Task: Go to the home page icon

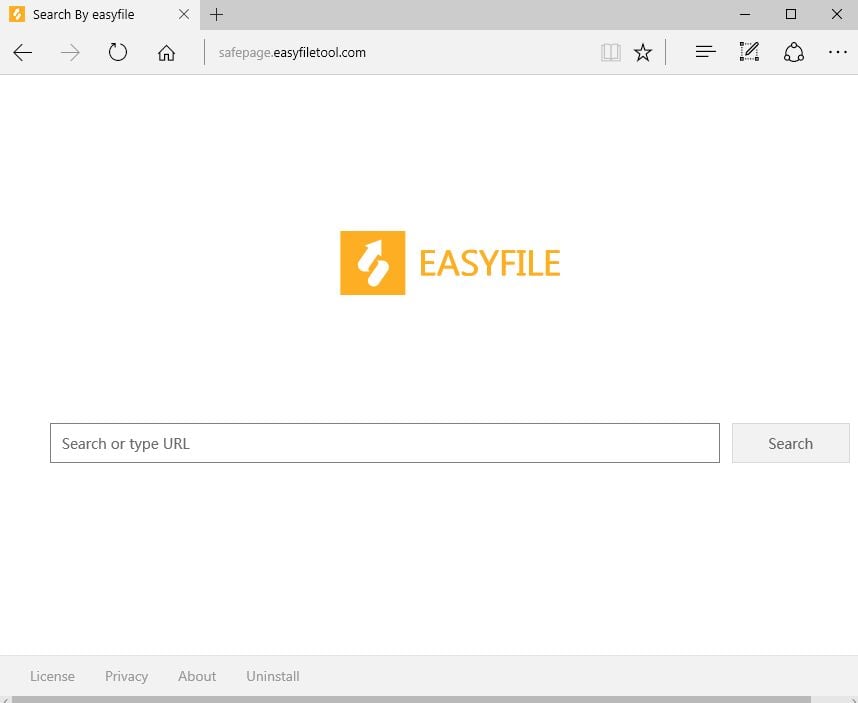Action: tap(166, 53)
